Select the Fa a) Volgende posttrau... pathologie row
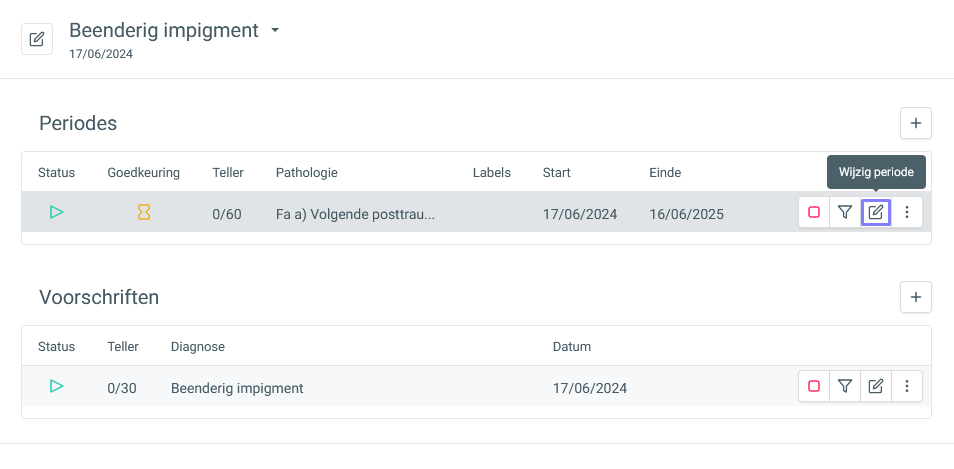The width and height of the screenshot is (954, 469). coord(476,212)
